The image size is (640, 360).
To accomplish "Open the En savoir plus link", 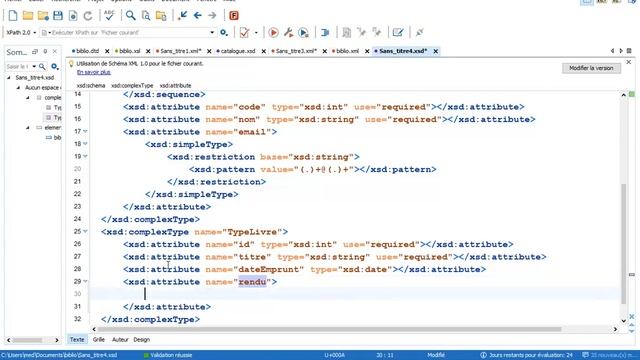I will coord(94,72).
